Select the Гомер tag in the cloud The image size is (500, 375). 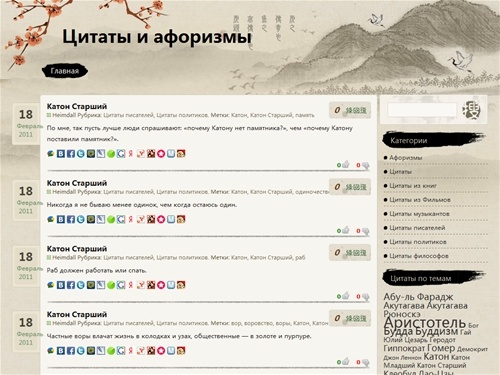441,348
